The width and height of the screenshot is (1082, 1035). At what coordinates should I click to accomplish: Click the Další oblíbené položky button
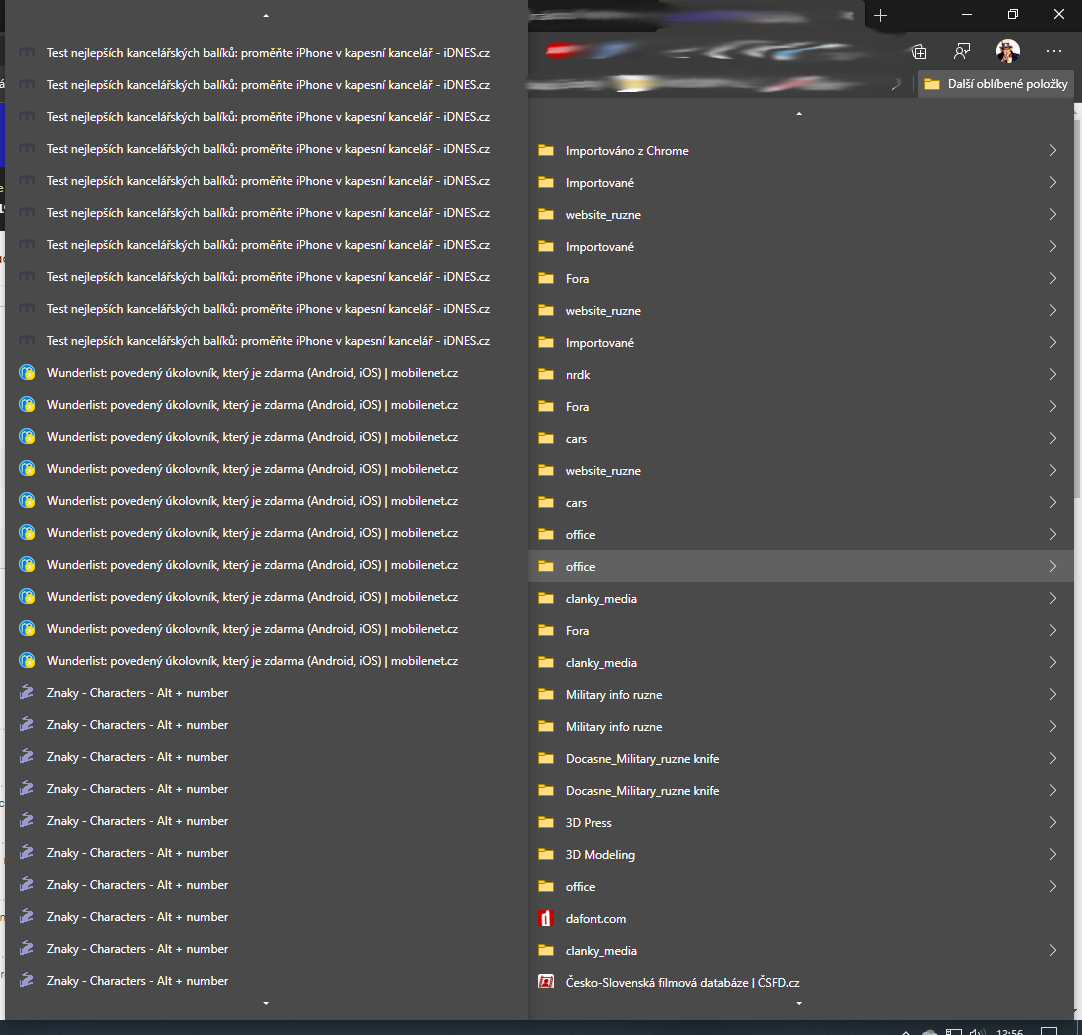click(x=996, y=83)
